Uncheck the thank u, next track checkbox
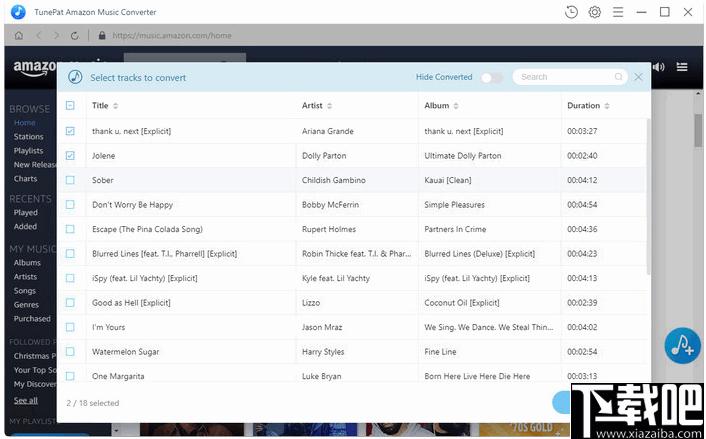 point(70,131)
